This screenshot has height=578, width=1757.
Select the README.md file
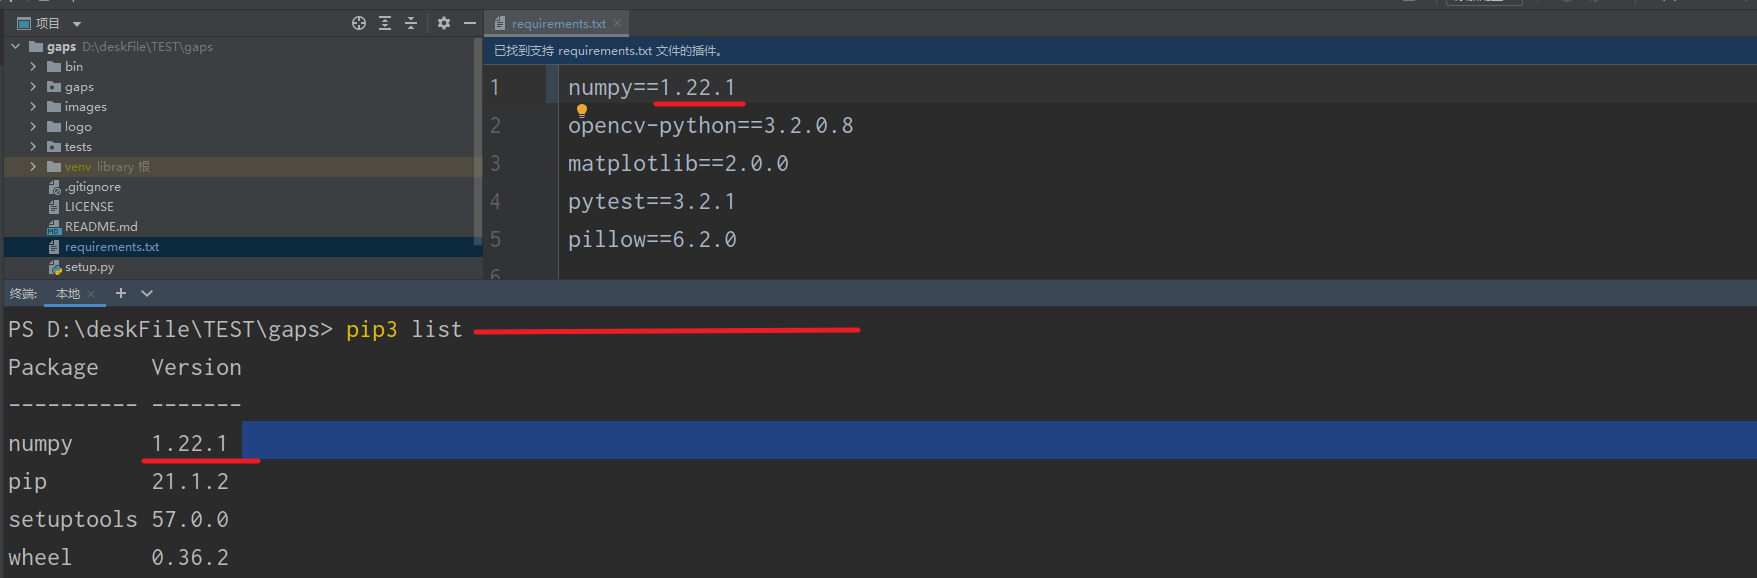101,227
